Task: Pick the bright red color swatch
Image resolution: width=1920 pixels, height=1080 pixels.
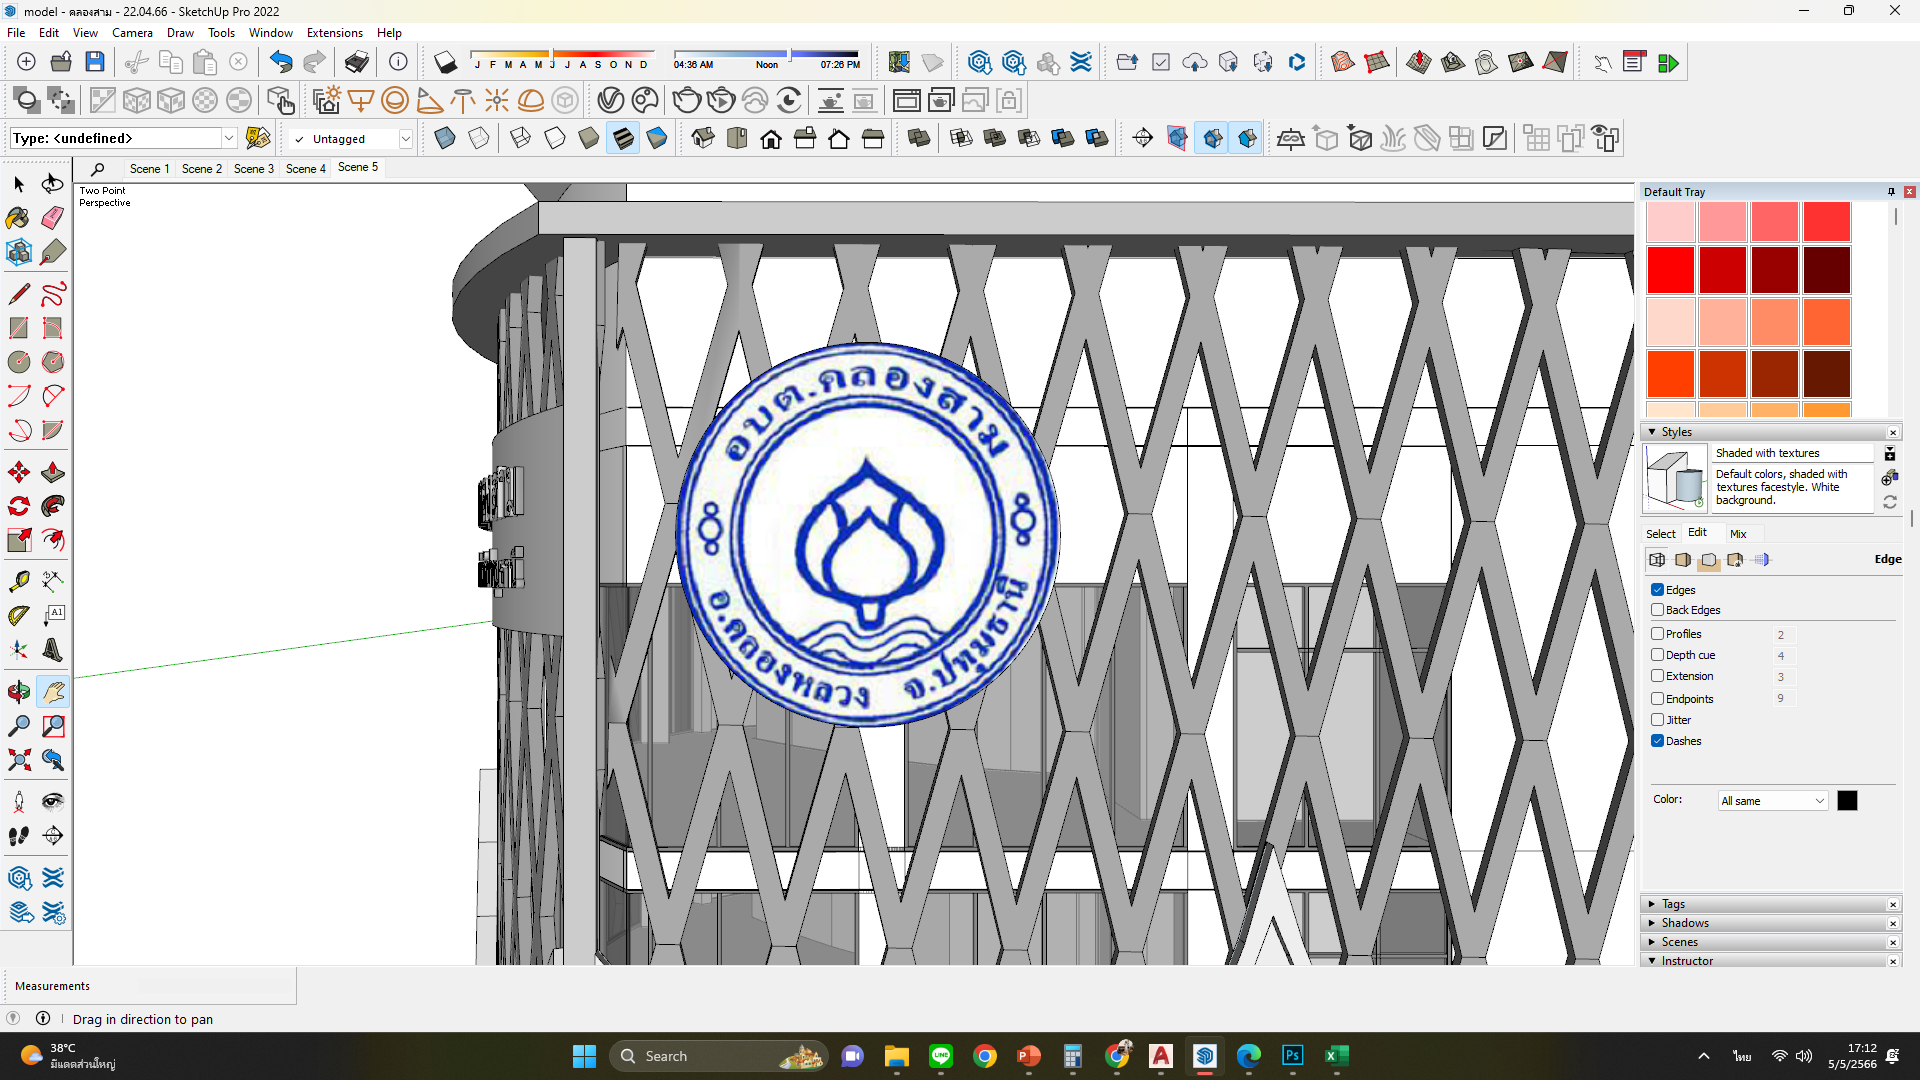Action: pos(1670,270)
